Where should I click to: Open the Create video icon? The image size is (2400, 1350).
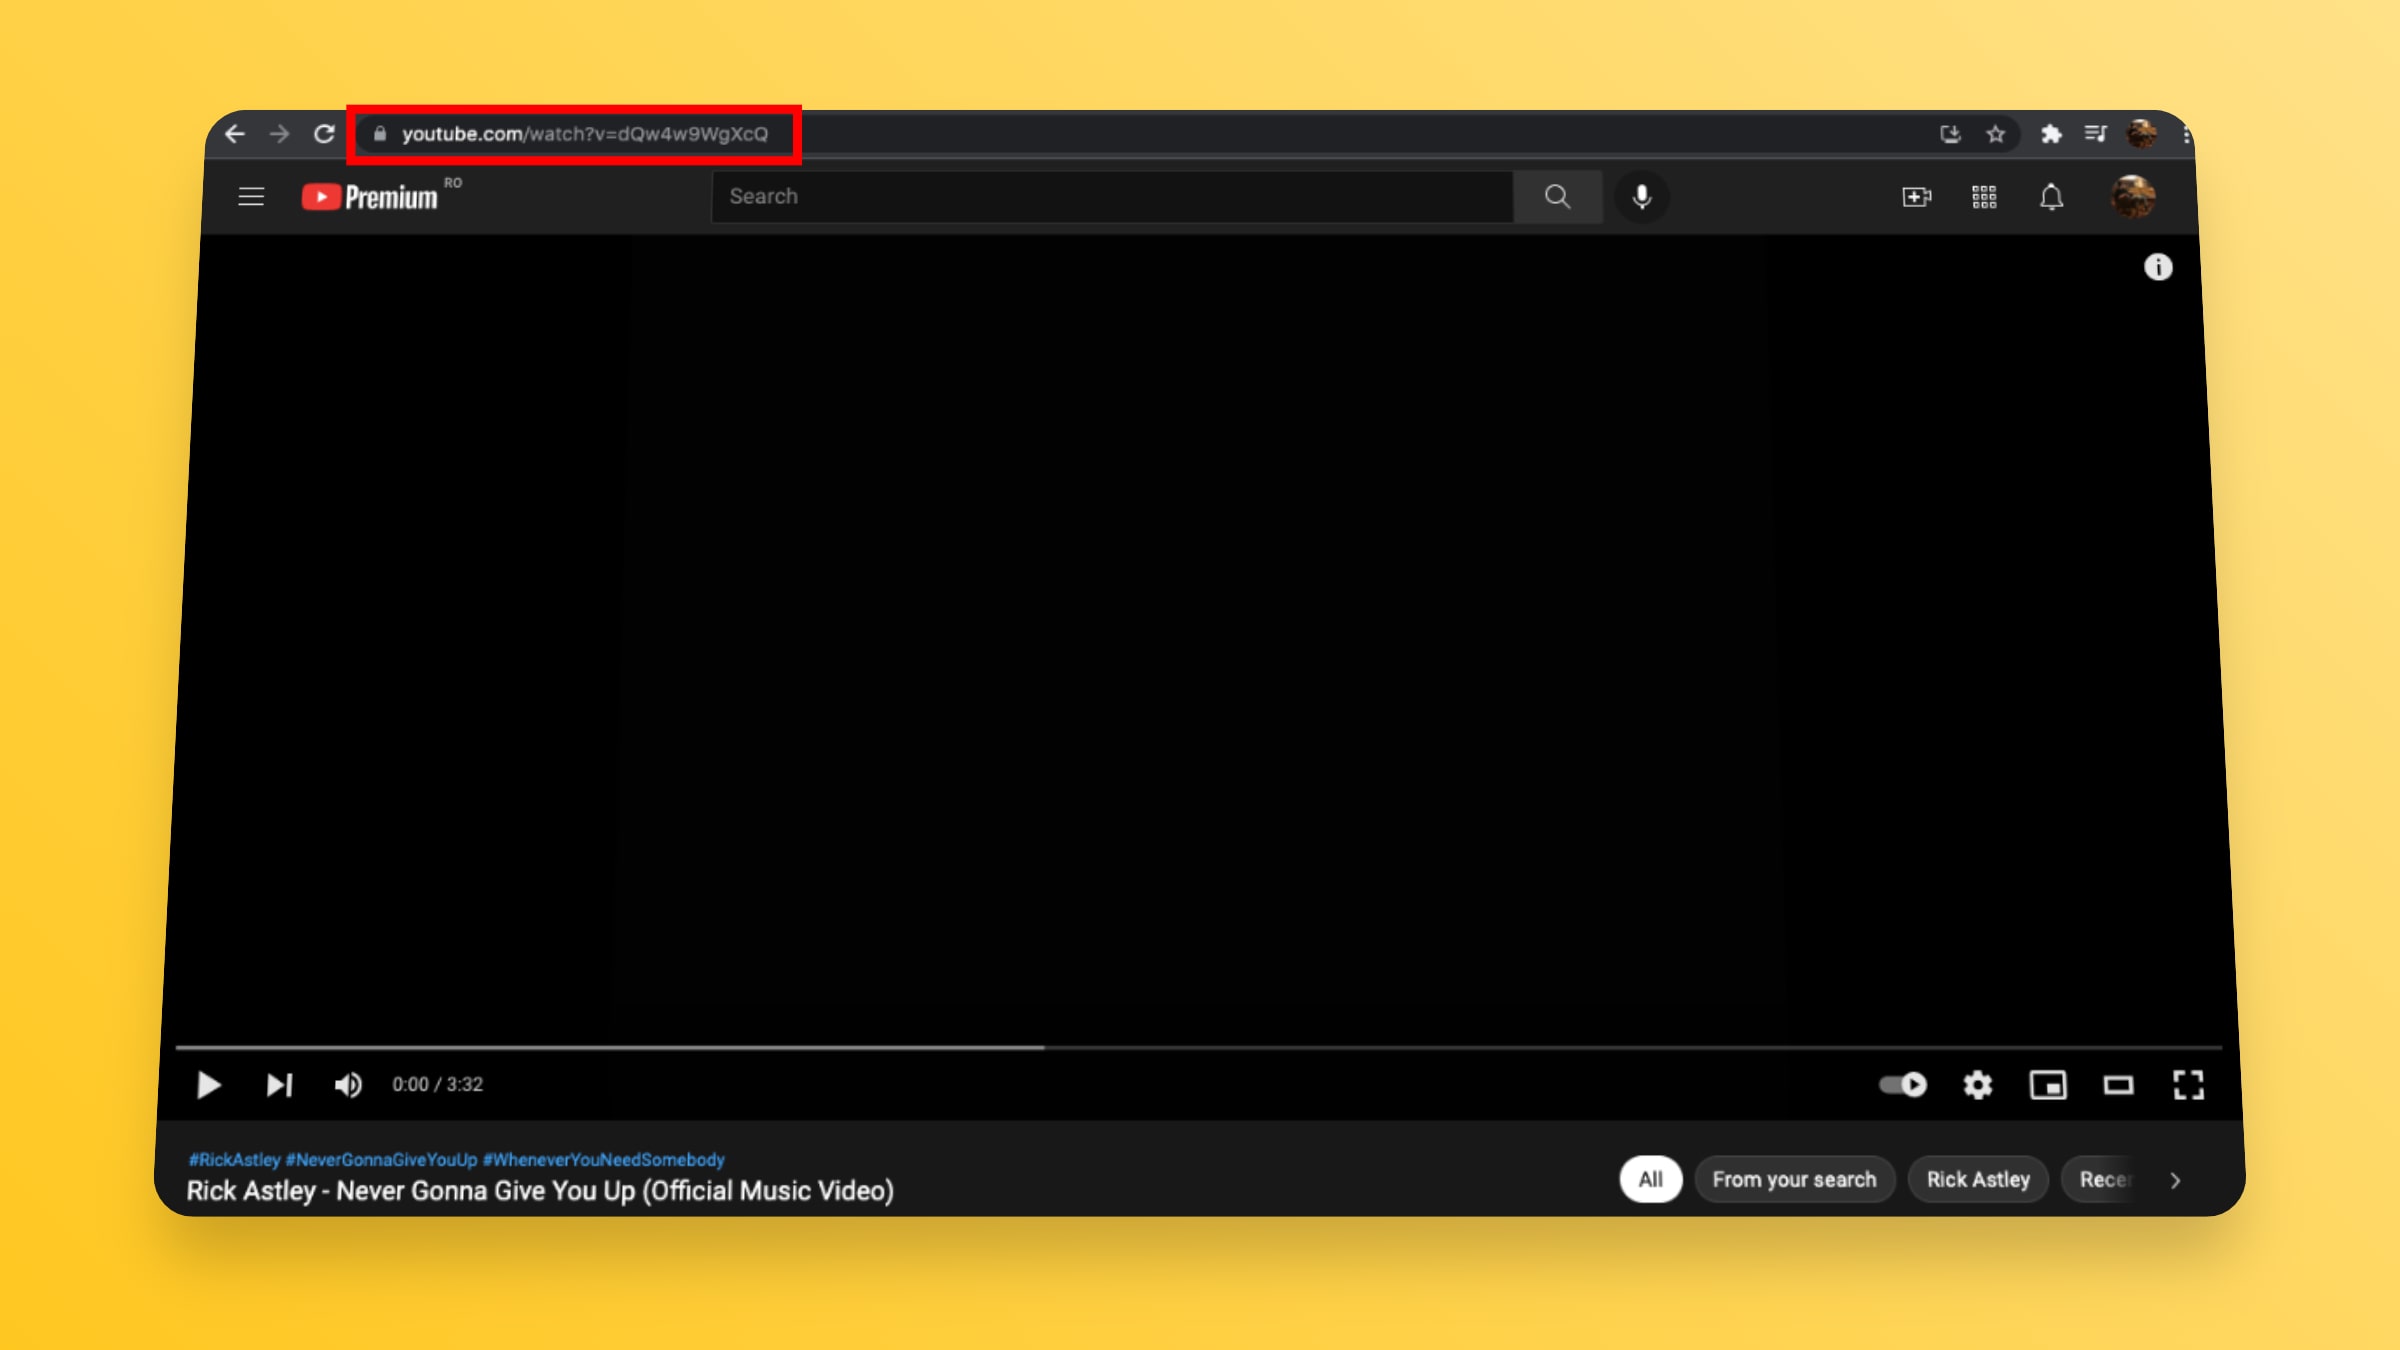pyautogui.click(x=1916, y=197)
